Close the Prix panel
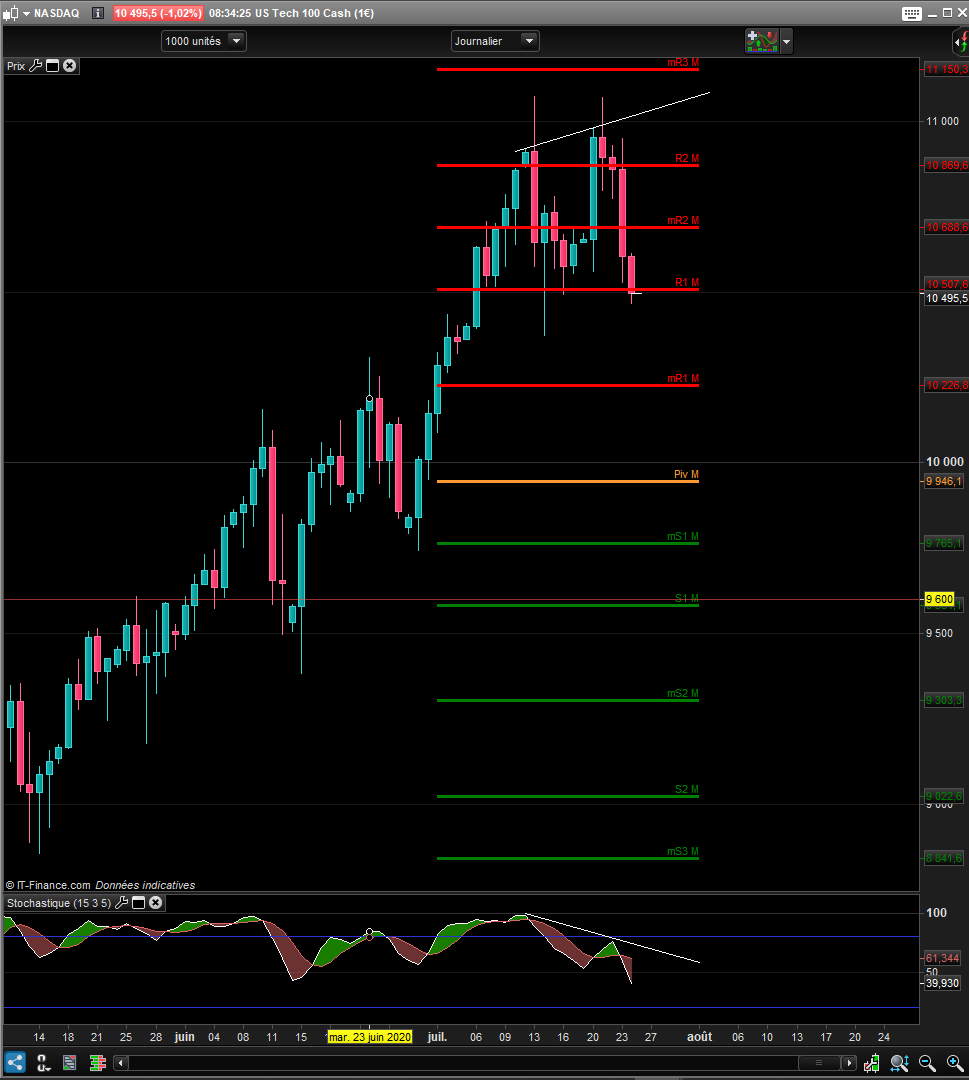 70,65
